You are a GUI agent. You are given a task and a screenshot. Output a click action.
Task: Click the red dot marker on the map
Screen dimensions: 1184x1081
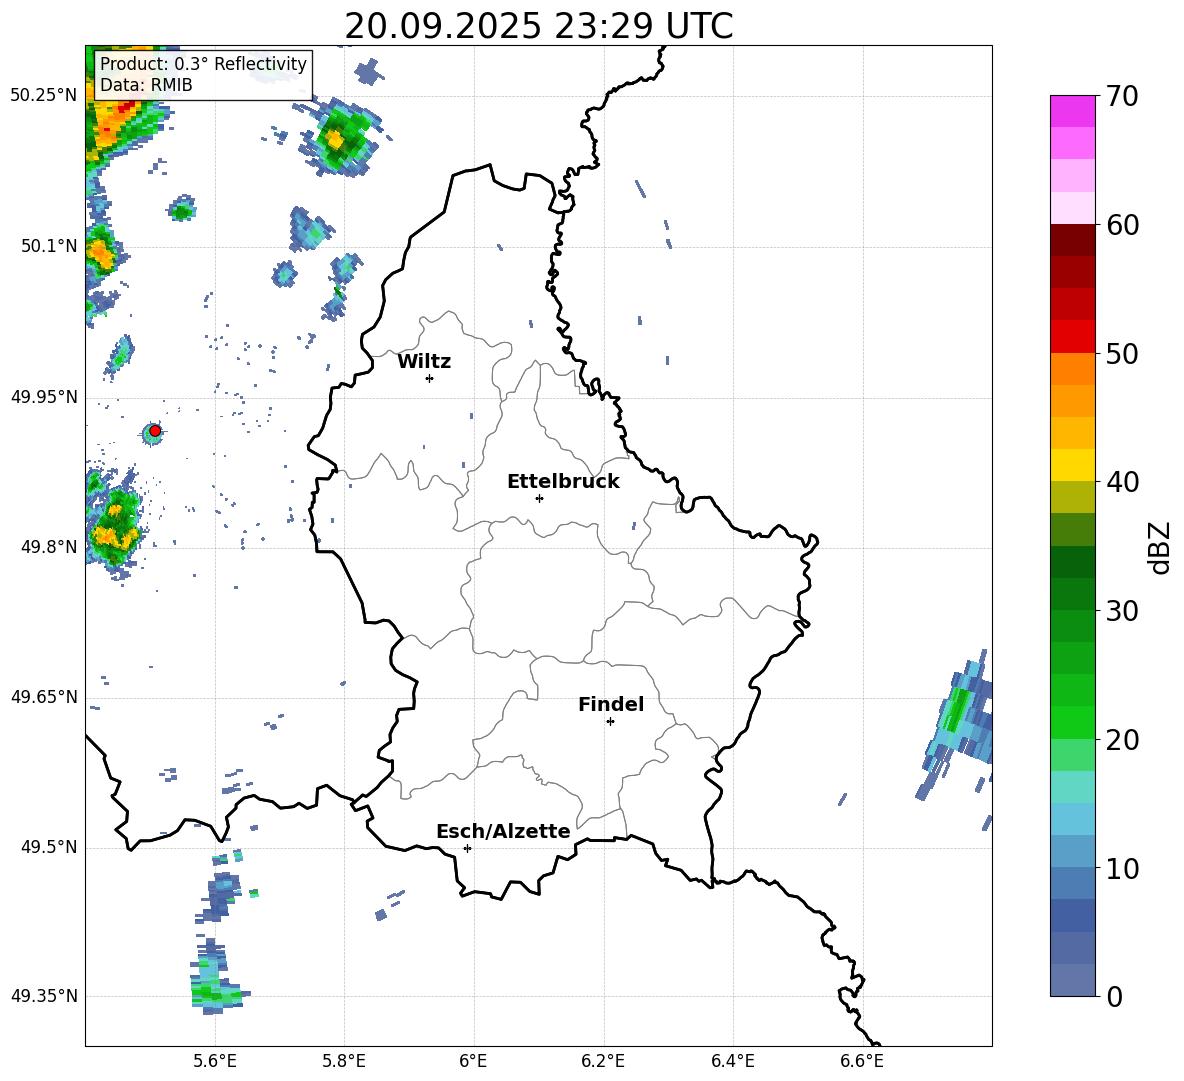pyautogui.click(x=155, y=431)
